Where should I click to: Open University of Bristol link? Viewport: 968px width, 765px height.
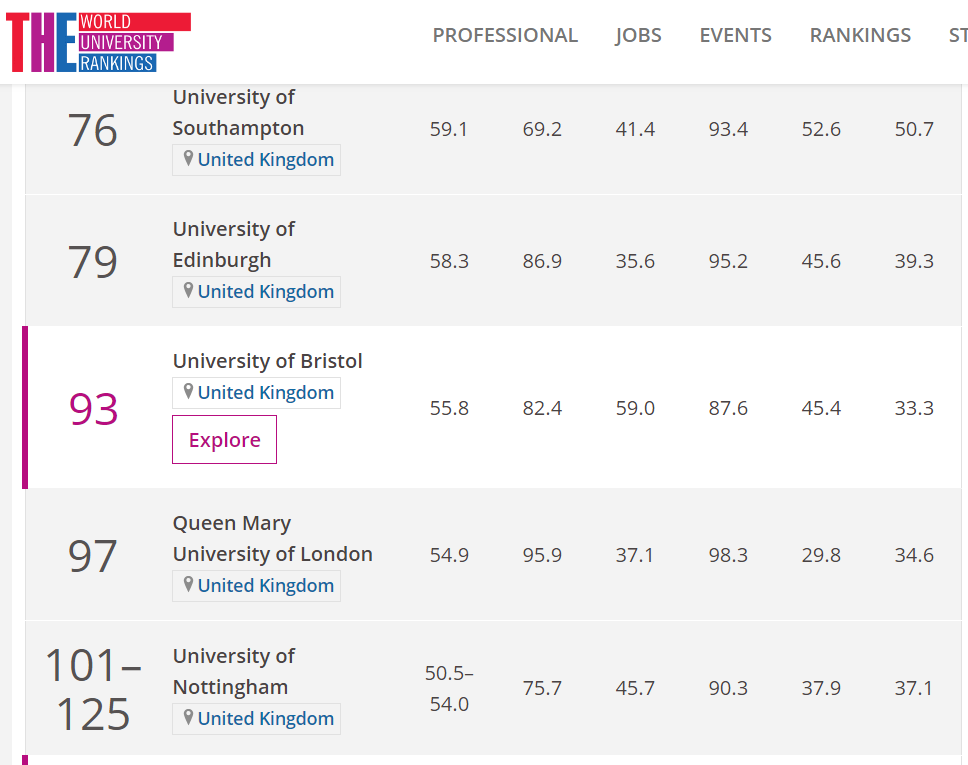(267, 360)
